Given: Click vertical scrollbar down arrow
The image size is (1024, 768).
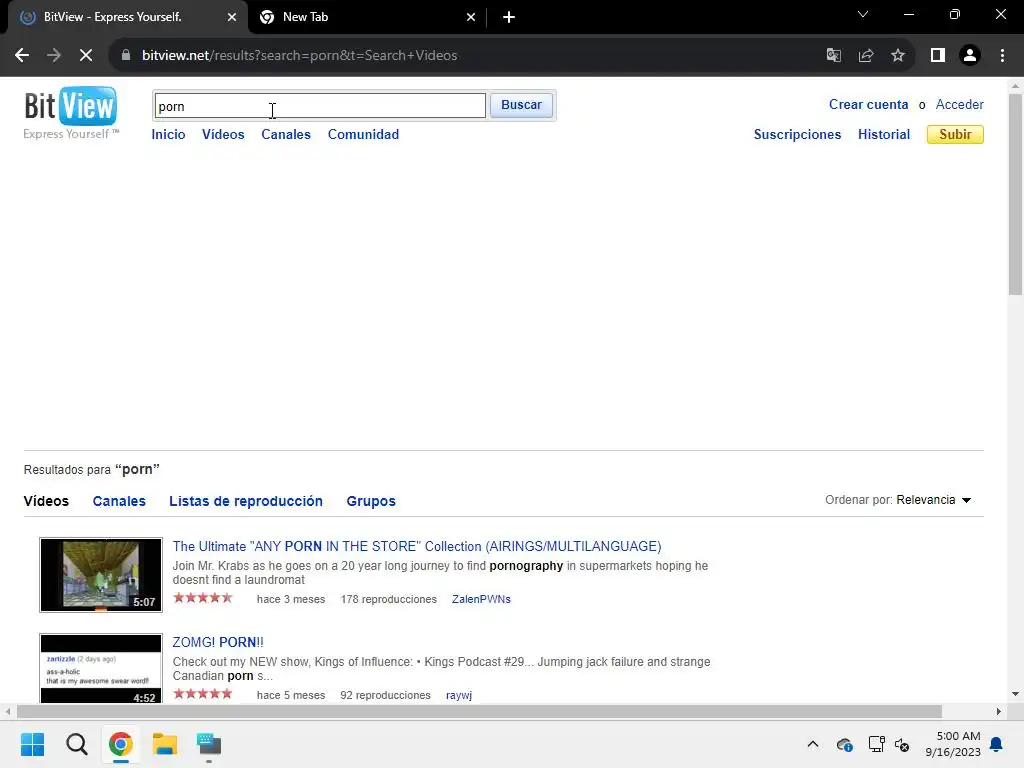Looking at the screenshot, I should tap(1015, 694).
